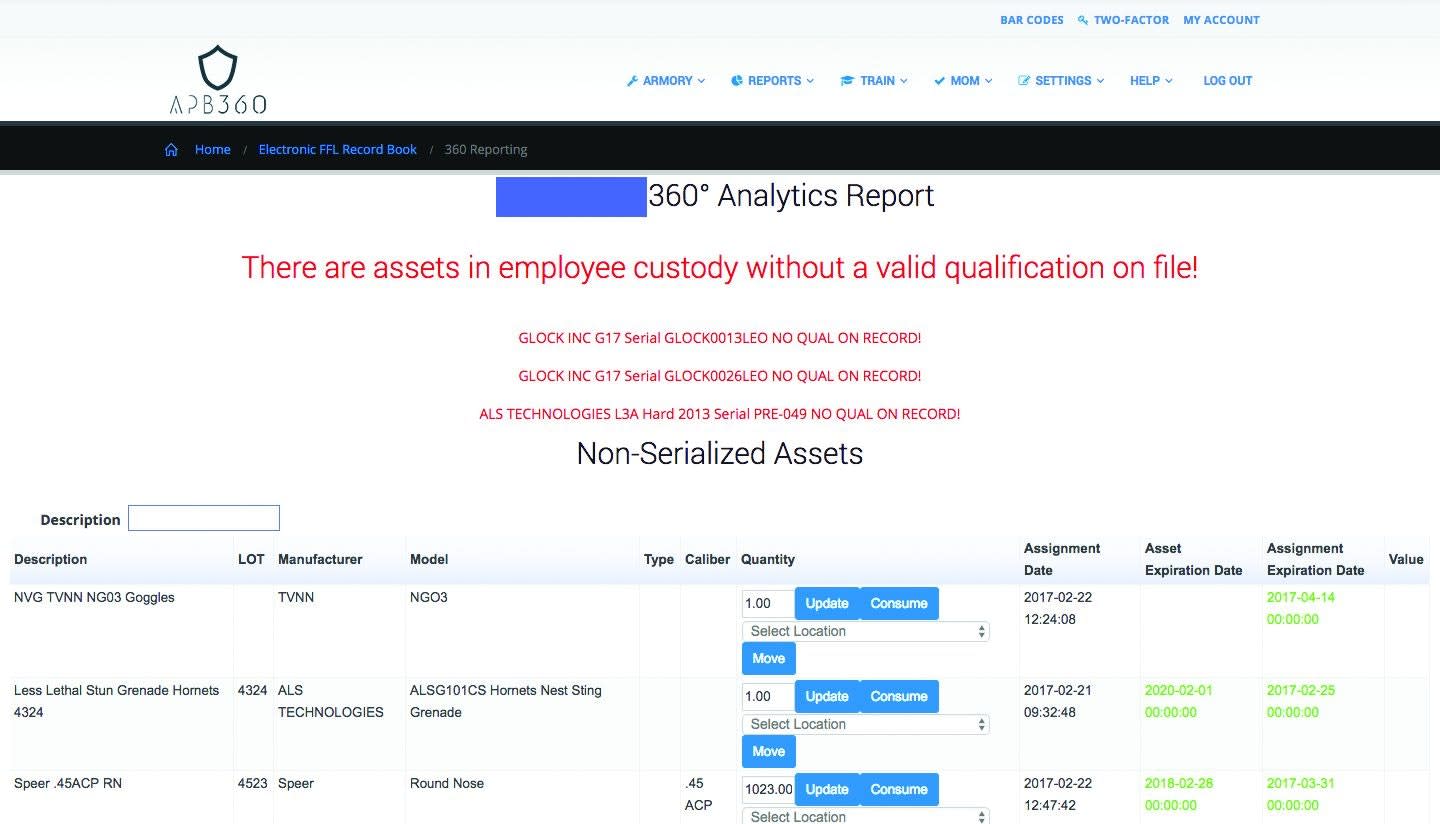Click the Description filter text field
The image size is (1440, 824).
click(204, 518)
